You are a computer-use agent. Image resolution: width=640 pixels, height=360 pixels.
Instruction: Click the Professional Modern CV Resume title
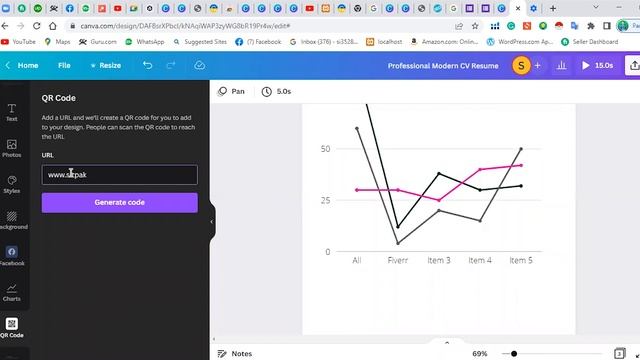coord(443,66)
